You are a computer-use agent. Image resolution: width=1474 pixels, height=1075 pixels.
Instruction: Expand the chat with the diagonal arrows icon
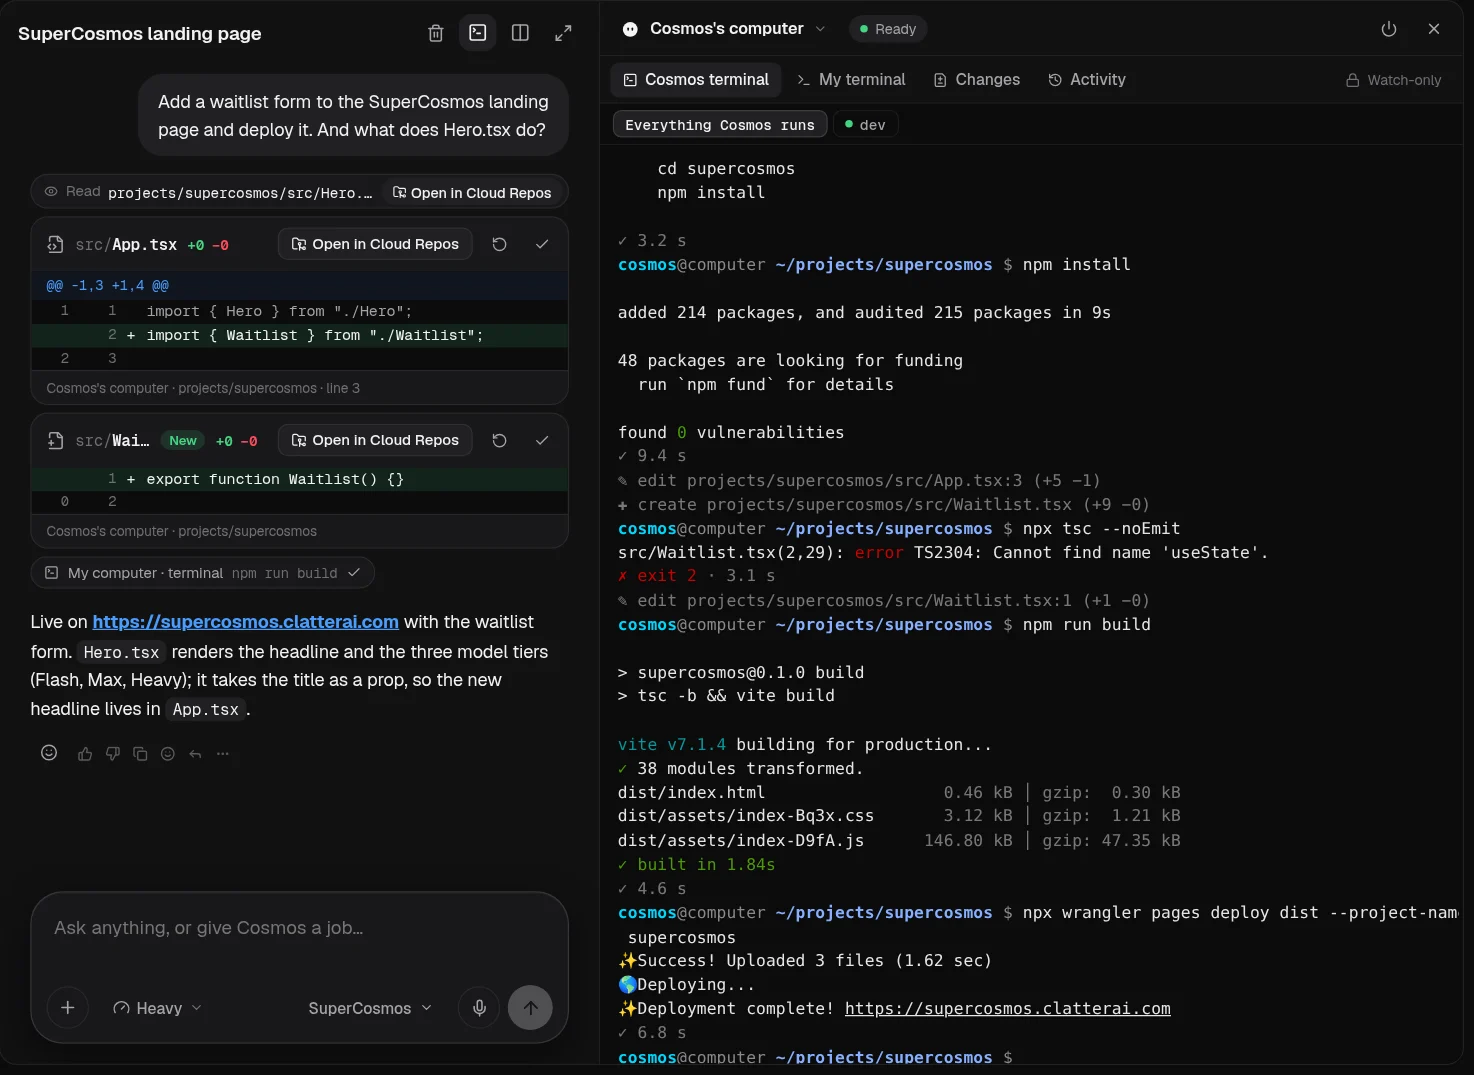click(x=563, y=33)
